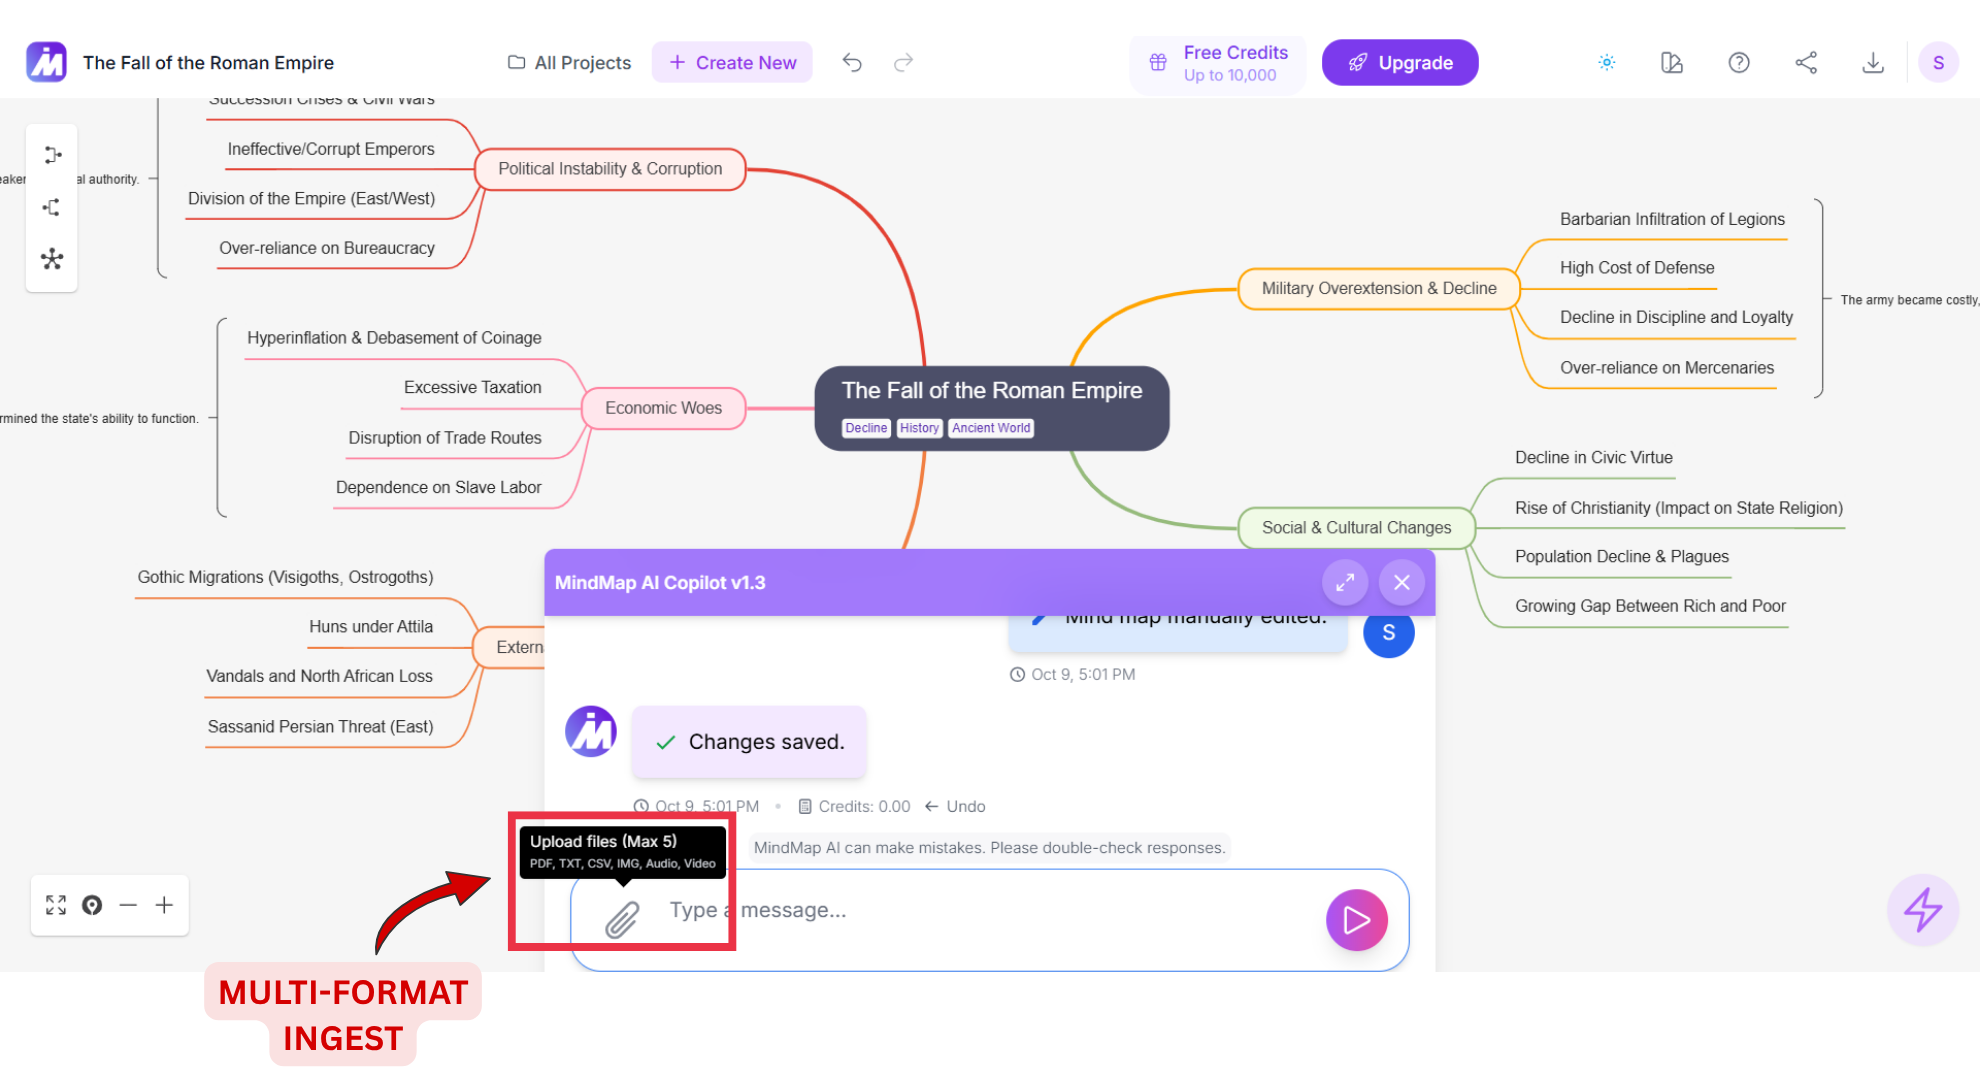Open the download/export icon
1980x1080 pixels.
1874,62
